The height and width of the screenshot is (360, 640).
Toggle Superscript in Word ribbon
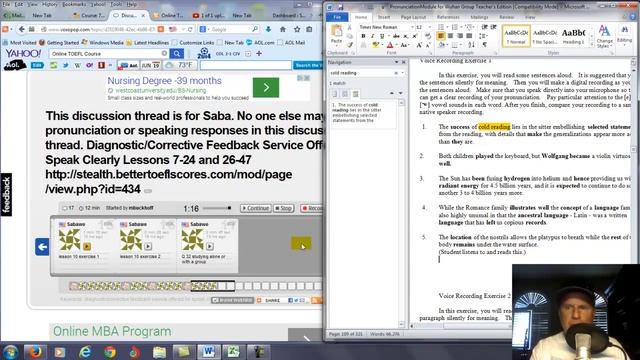(414, 36)
